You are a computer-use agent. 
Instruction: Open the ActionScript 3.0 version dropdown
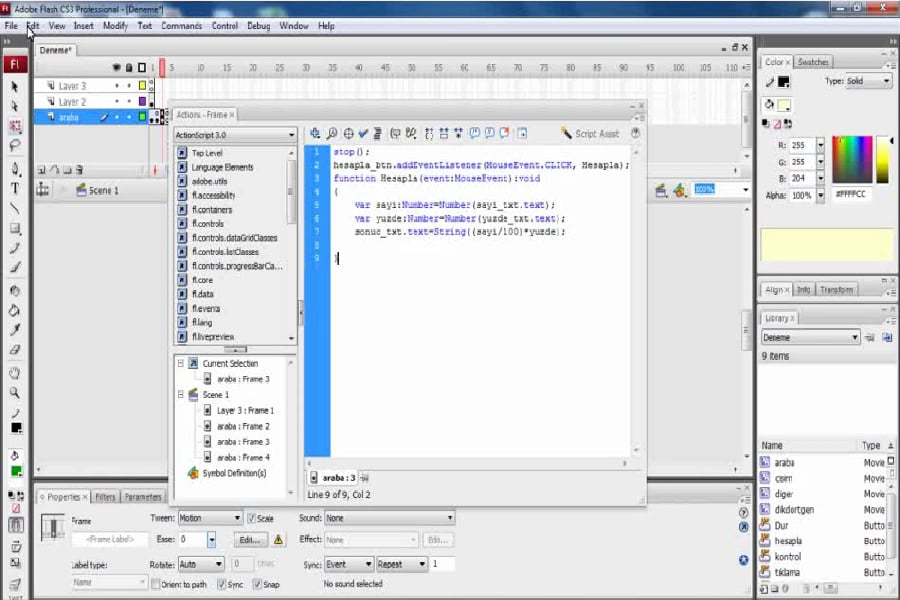(235, 135)
